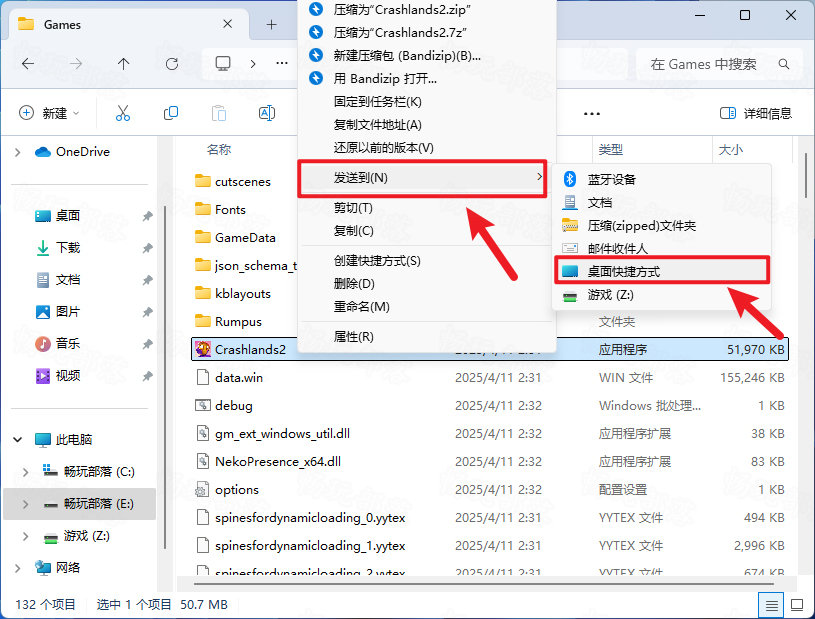
Task: Open the address bar overflow ellipsis
Action: 282,63
